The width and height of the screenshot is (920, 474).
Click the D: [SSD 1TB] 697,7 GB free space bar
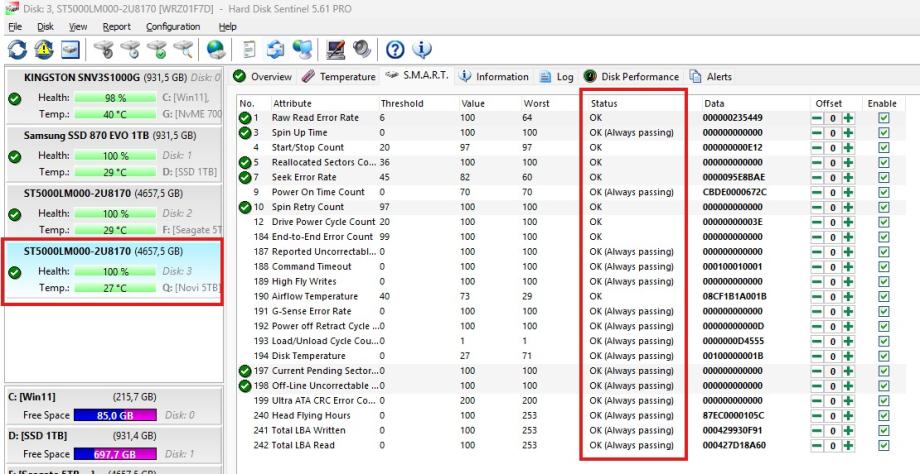115,454
